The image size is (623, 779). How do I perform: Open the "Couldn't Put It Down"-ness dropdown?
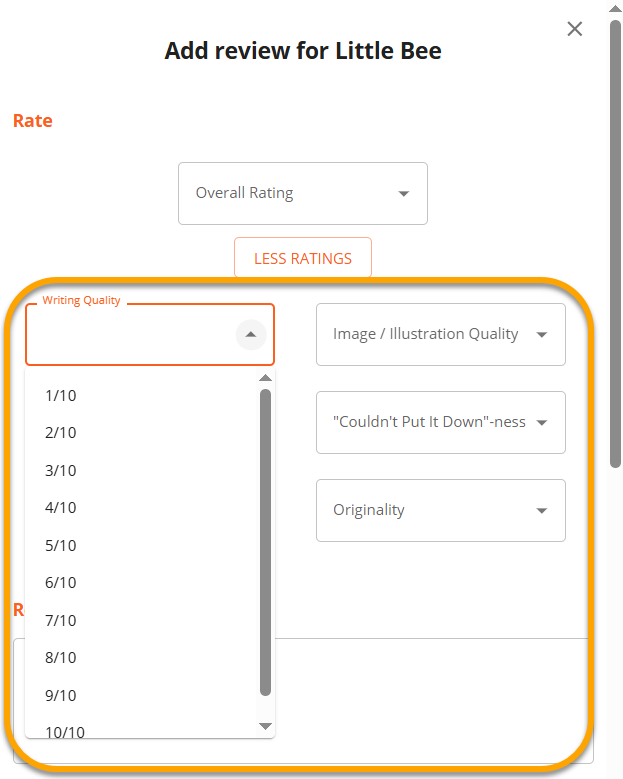coord(440,422)
